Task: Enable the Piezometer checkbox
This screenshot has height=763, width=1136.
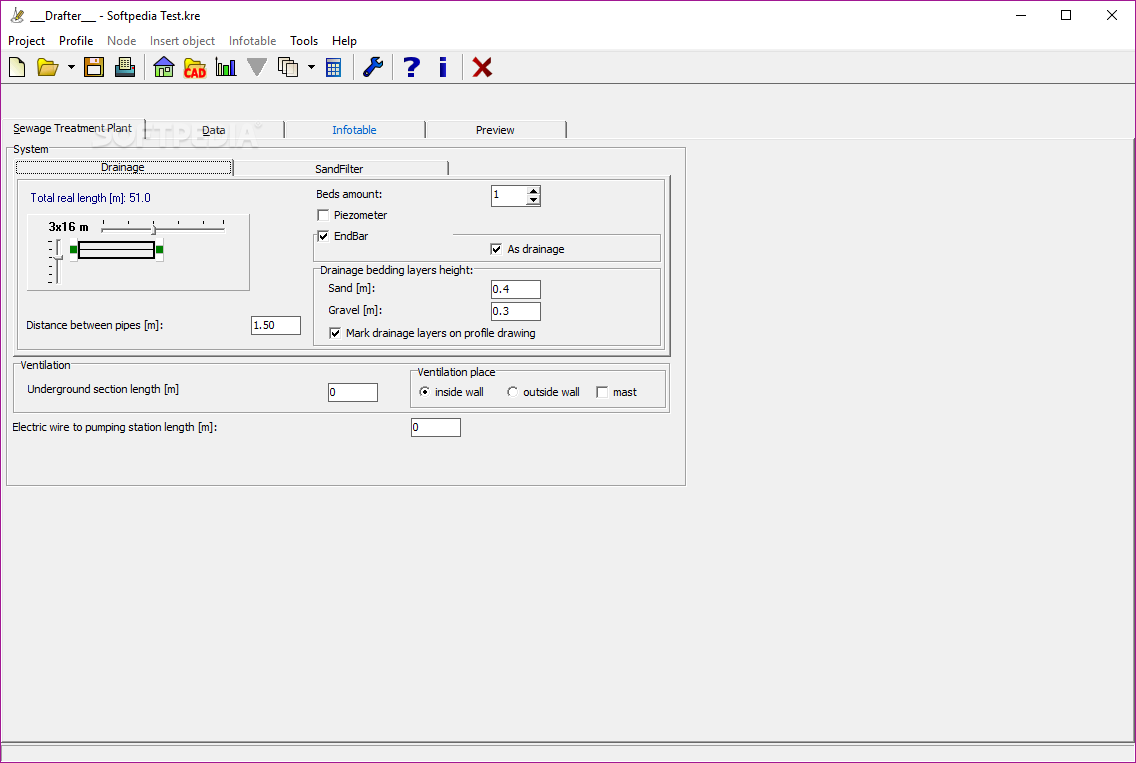Action: pos(323,215)
